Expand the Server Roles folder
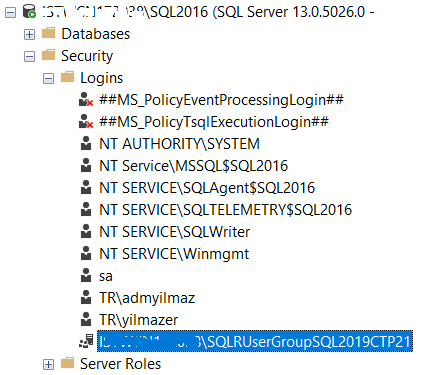The image size is (425, 375). (48, 364)
